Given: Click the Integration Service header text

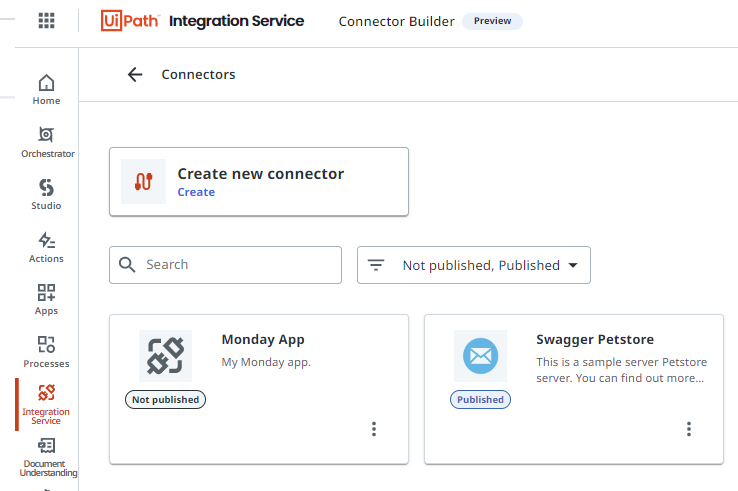Looking at the screenshot, I should [x=237, y=21].
